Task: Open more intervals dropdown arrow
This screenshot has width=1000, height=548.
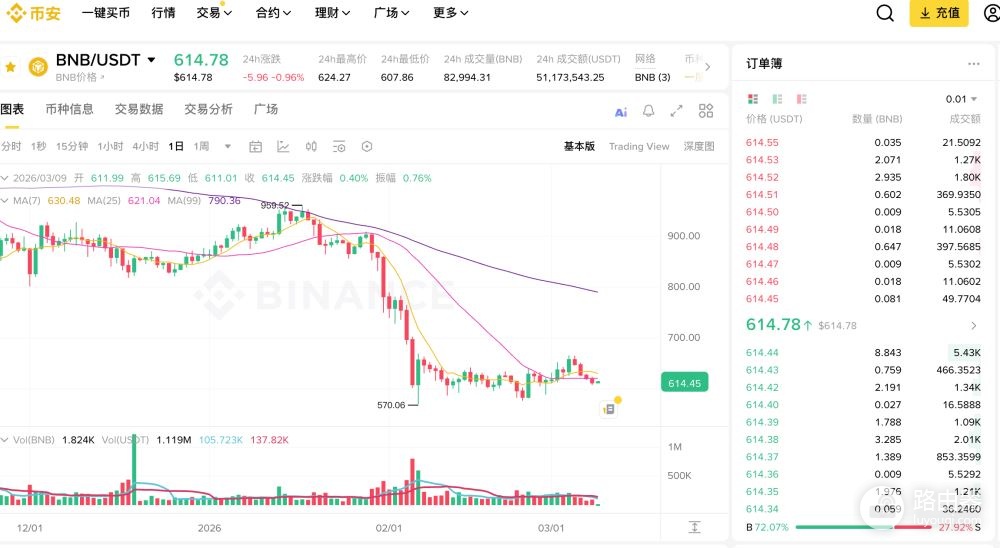Action: point(228,146)
